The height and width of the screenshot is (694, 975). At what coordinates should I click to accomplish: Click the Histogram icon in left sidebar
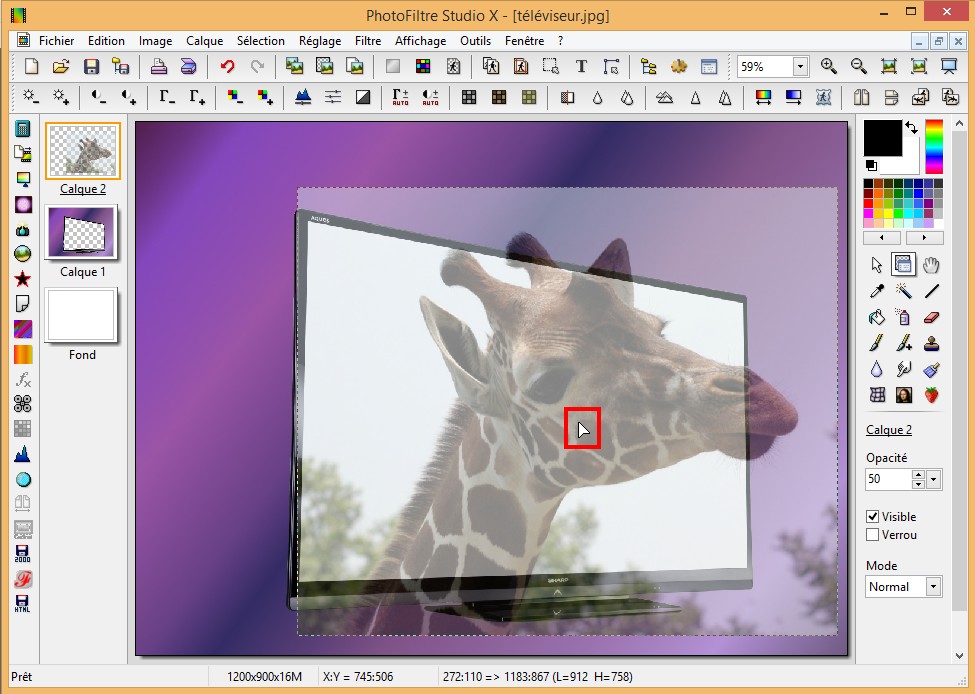(x=22, y=455)
